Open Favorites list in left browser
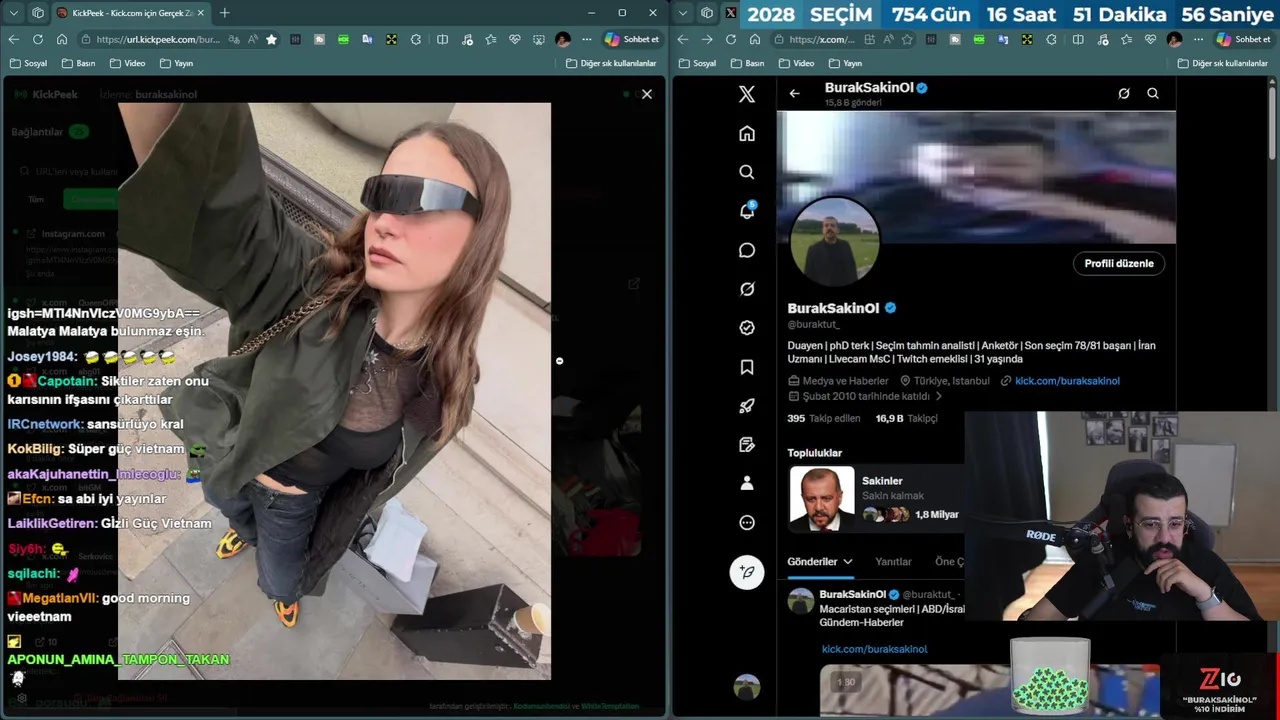 pos(490,39)
